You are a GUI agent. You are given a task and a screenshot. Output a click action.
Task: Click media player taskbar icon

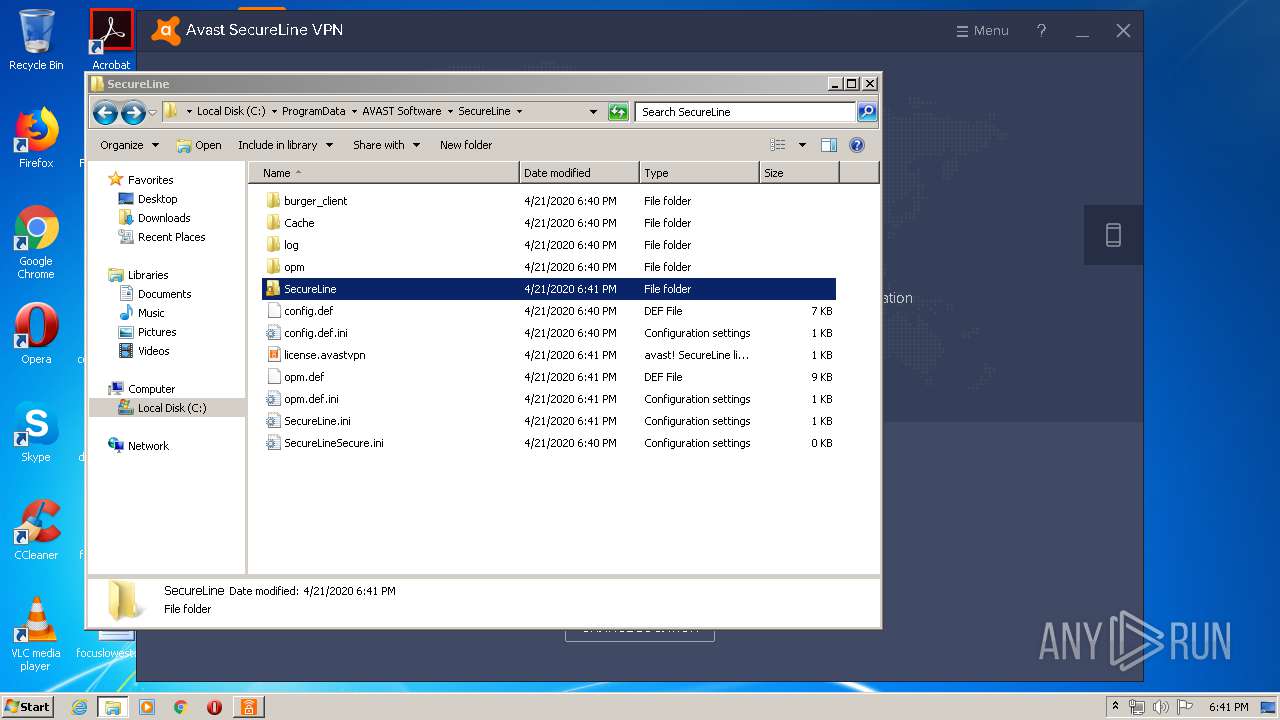[x=147, y=707]
